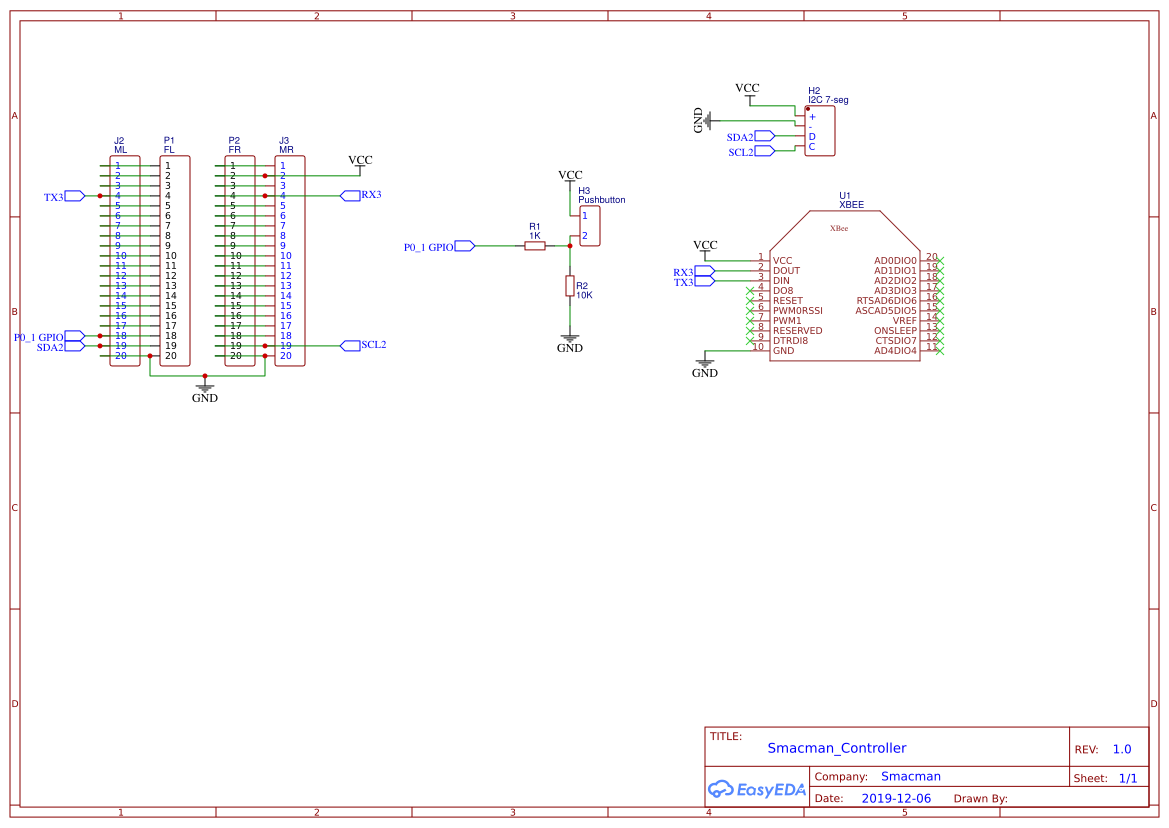The image size is (1169, 828).
Task: Click the RTSAD6DIO6 pin name on XBee
Action: (886, 301)
